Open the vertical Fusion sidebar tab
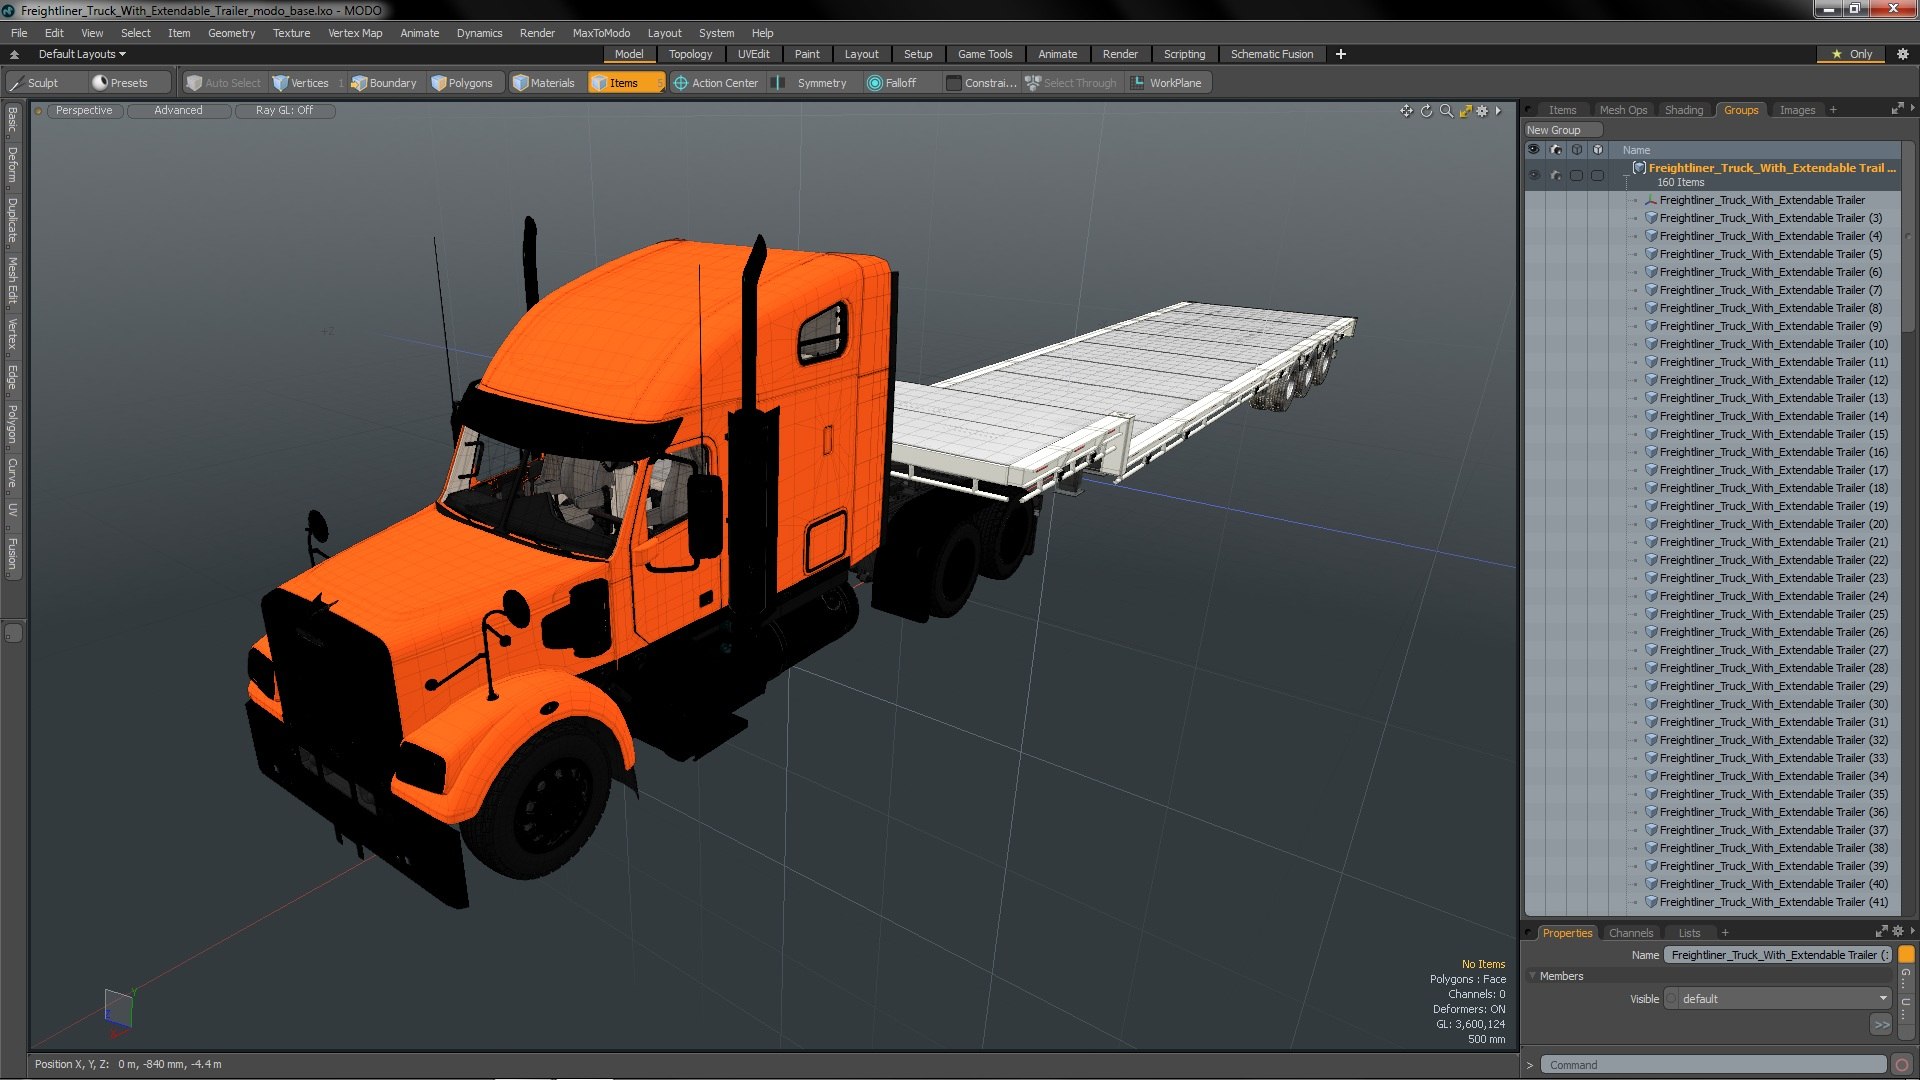Viewport: 1920px width, 1080px height. point(13,554)
